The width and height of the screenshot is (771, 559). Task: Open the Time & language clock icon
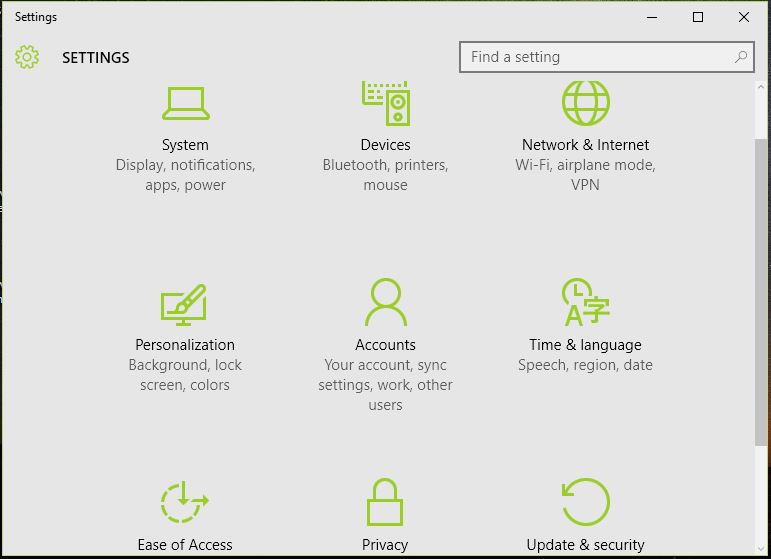point(586,302)
